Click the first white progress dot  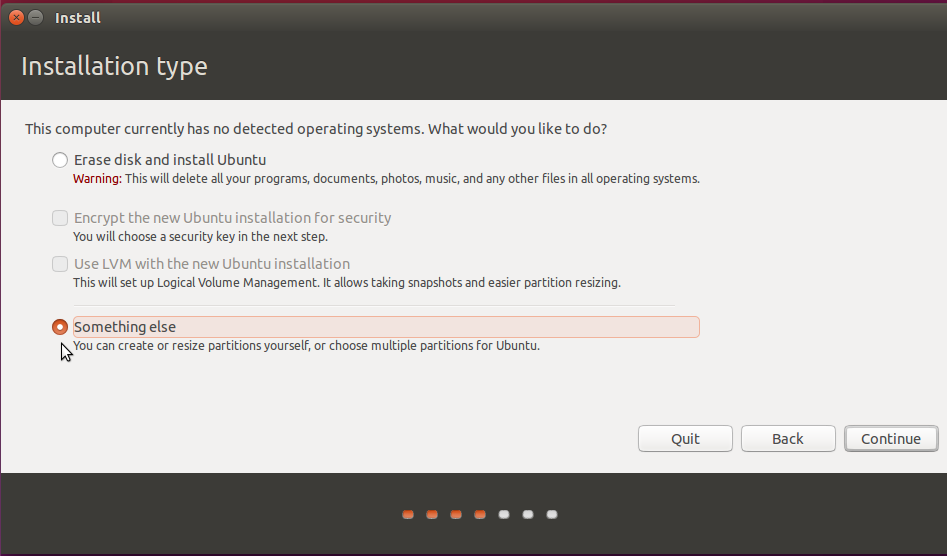(x=504, y=514)
